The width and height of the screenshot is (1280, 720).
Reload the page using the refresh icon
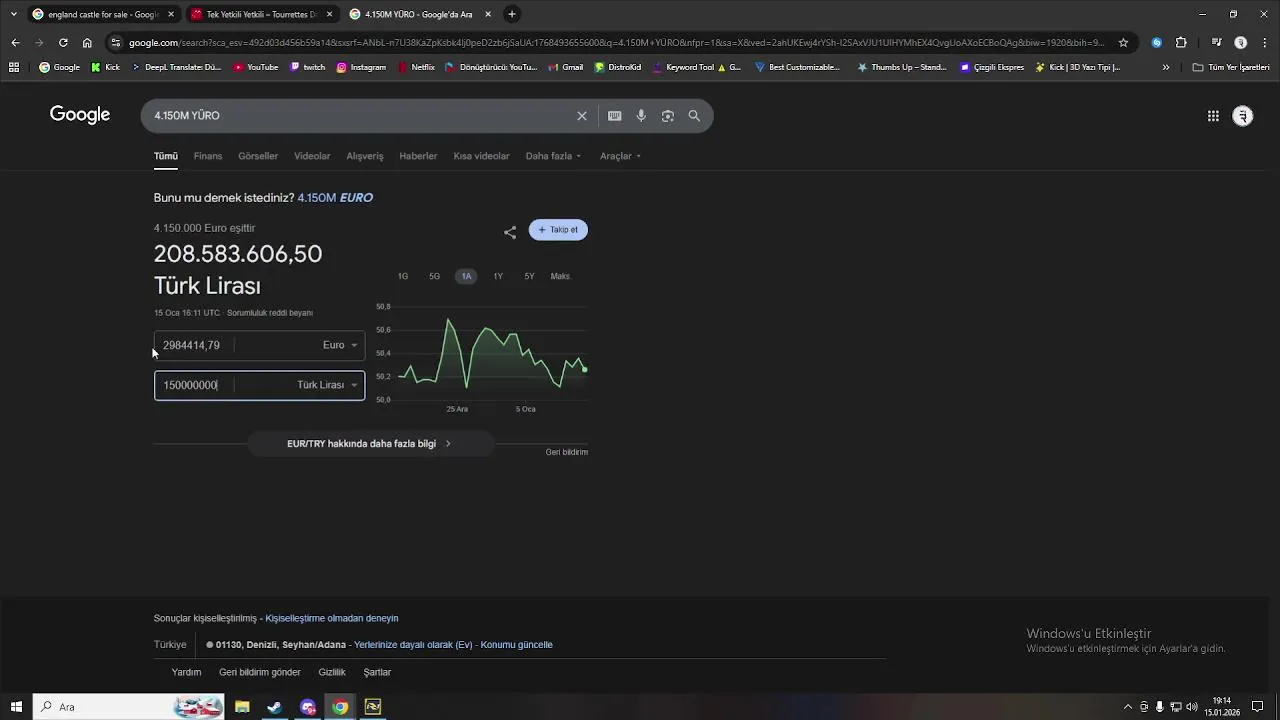pyautogui.click(x=63, y=43)
